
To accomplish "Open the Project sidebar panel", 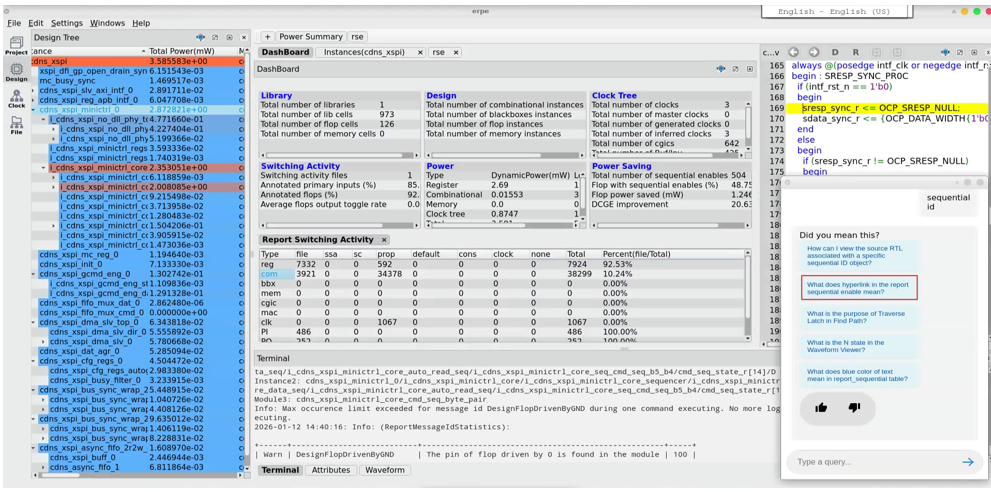I will [x=16, y=45].
